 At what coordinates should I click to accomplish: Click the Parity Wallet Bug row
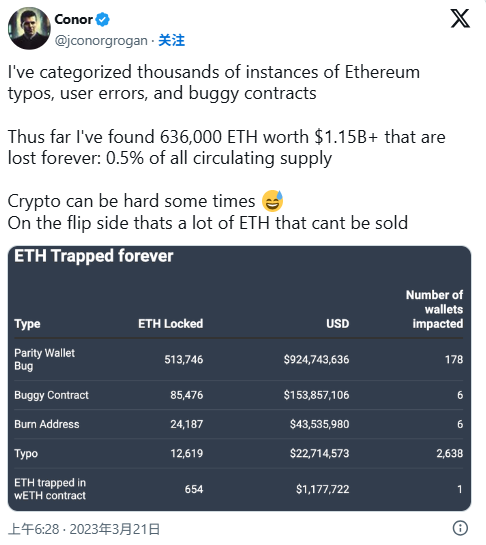[238, 359]
